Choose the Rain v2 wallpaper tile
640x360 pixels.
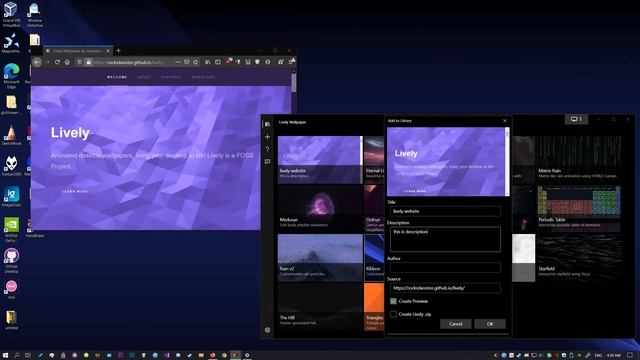coord(320,258)
